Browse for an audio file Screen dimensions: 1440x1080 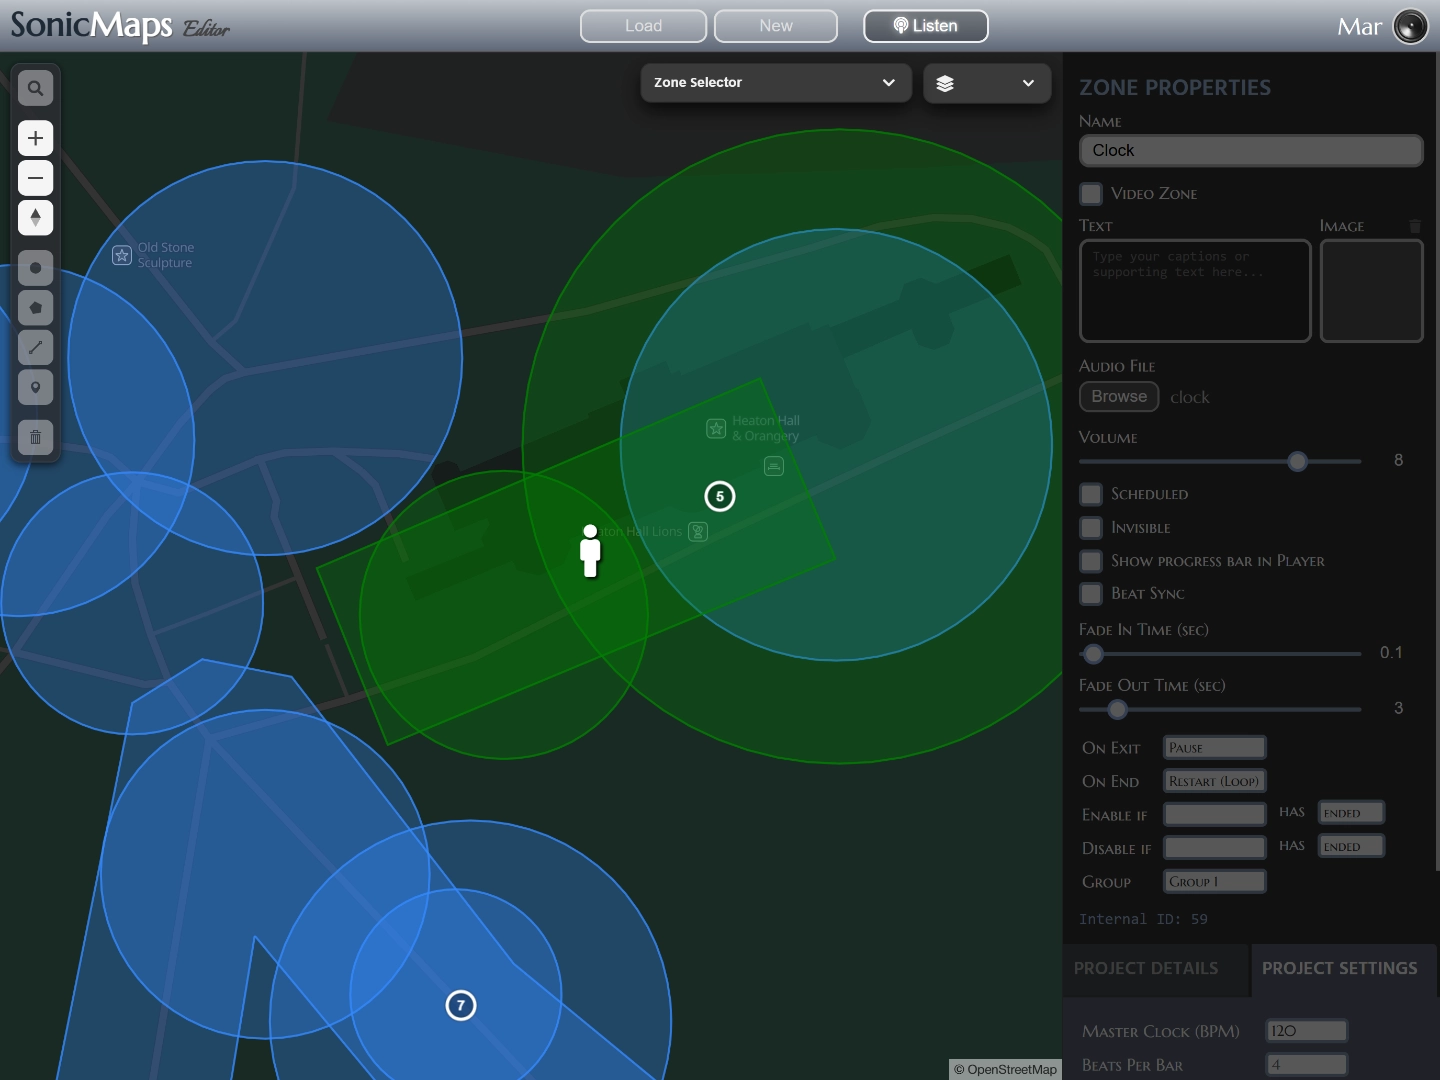(1119, 397)
